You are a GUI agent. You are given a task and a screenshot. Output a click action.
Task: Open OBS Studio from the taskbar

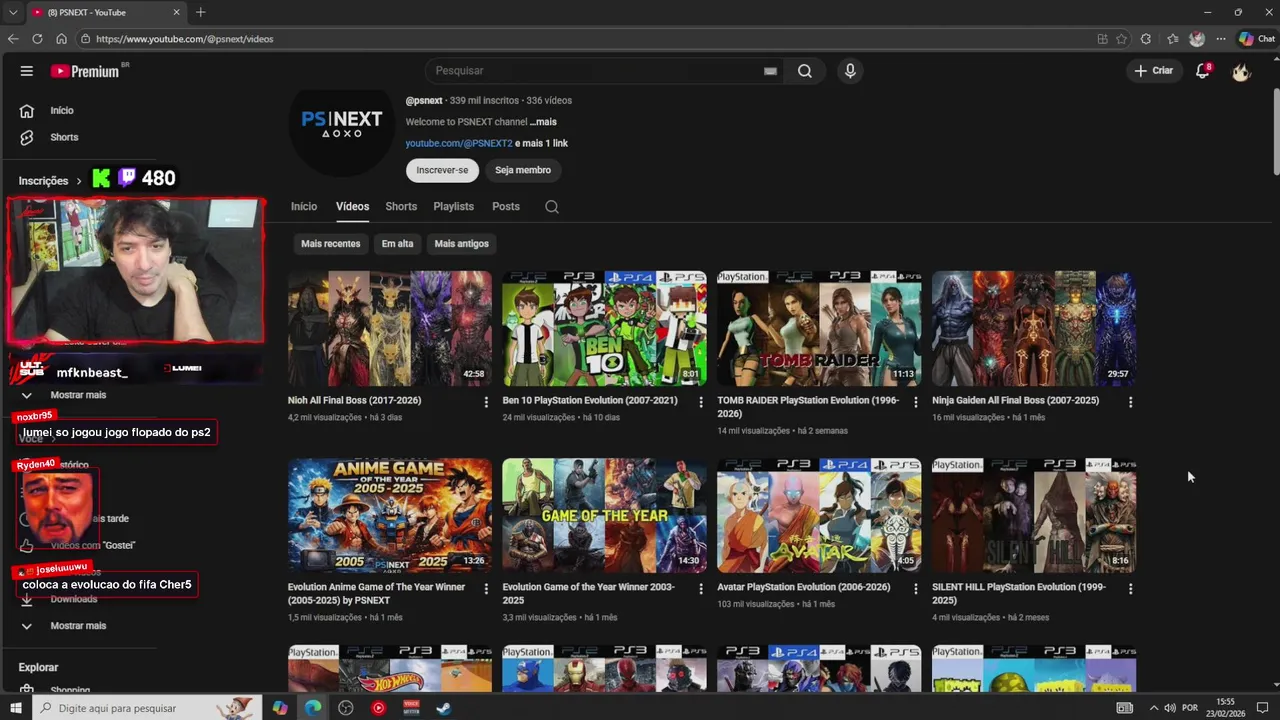346,708
